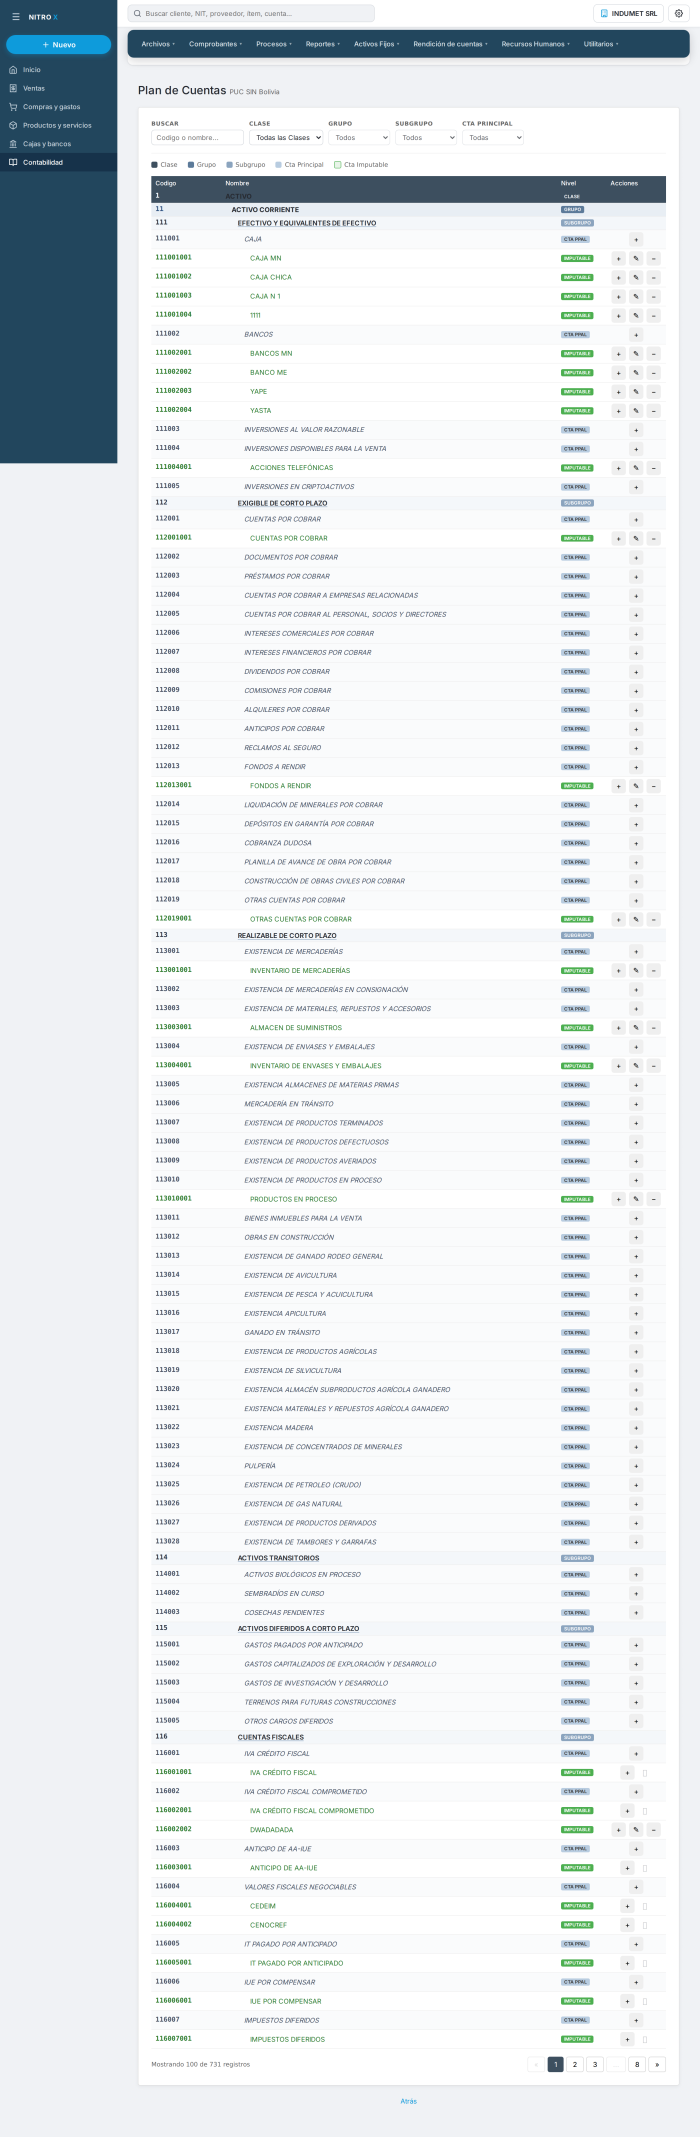Expand the Comprobantes menu
This screenshot has height=2137, width=700.
(216, 44)
